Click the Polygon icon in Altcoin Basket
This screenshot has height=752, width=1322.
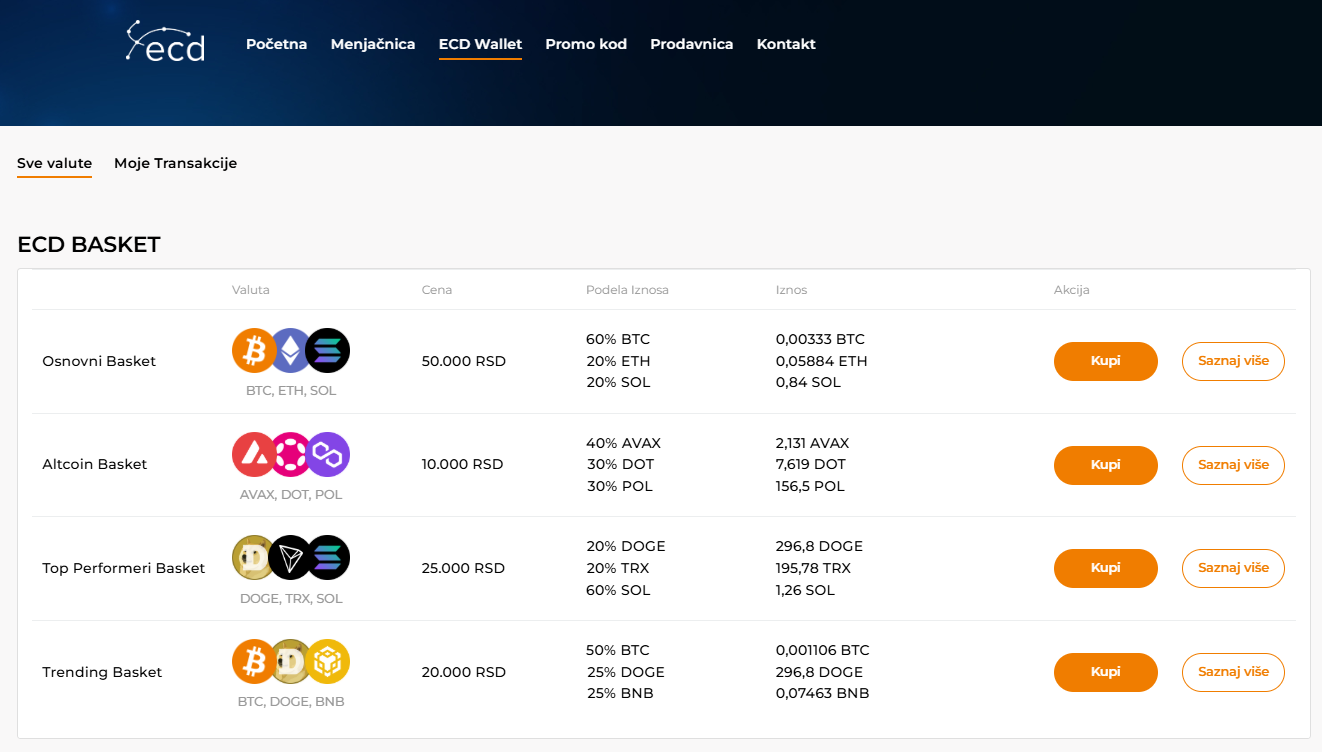pyautogui.click(x=328, y=454)
